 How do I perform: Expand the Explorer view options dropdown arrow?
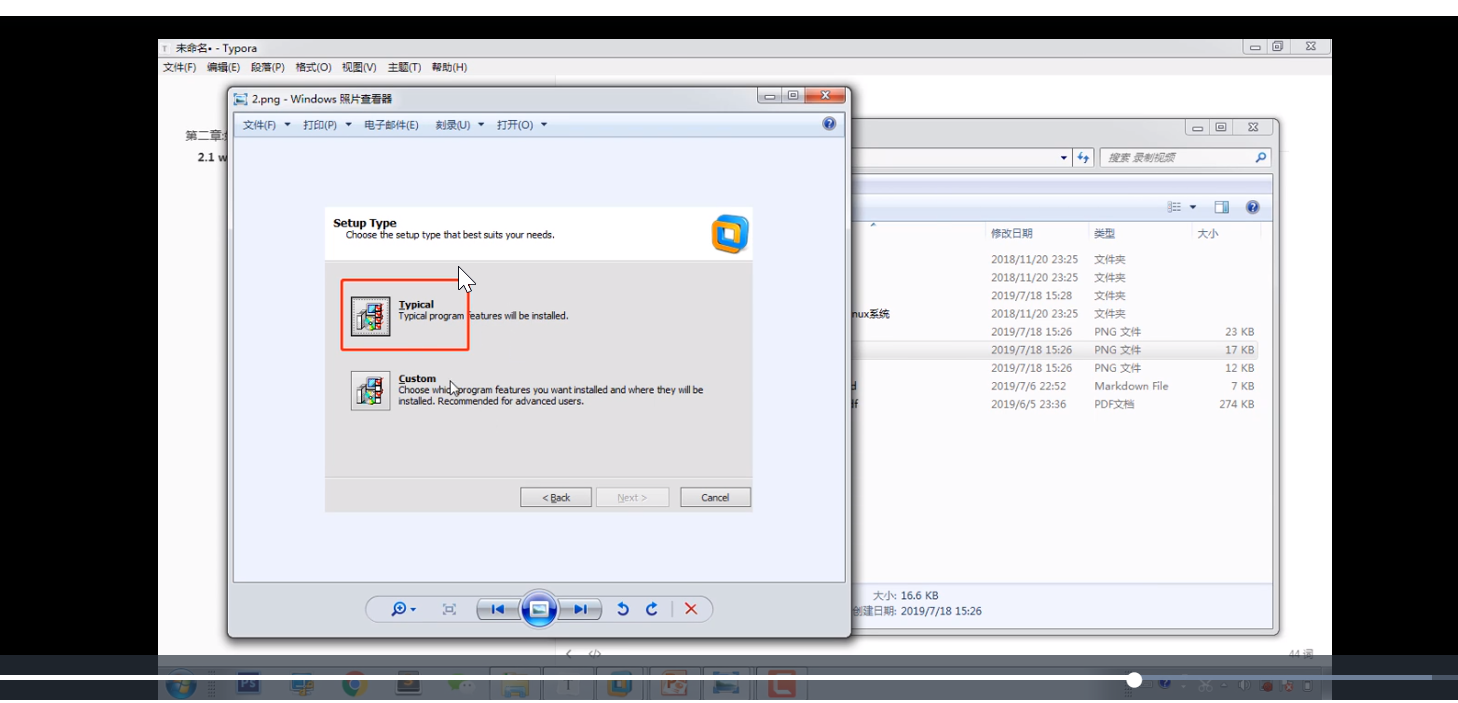click(1193, 207)
